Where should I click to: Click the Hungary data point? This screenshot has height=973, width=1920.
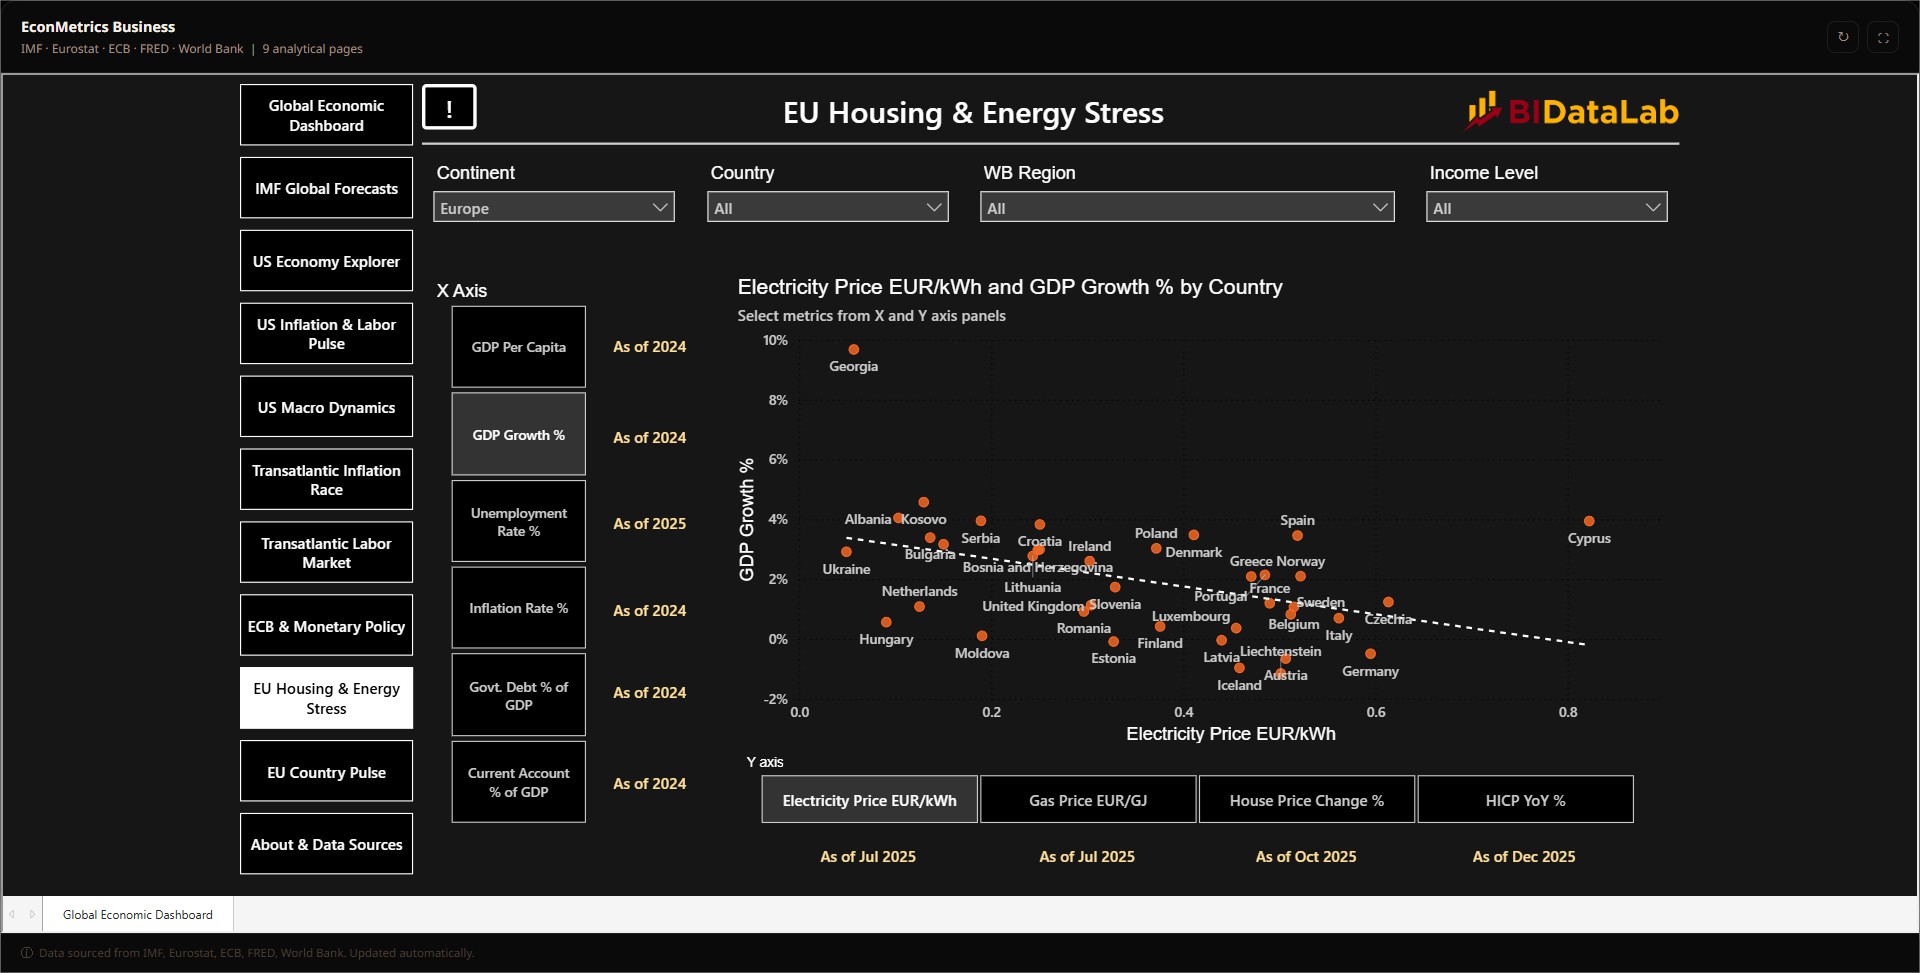tap(886, 622)
